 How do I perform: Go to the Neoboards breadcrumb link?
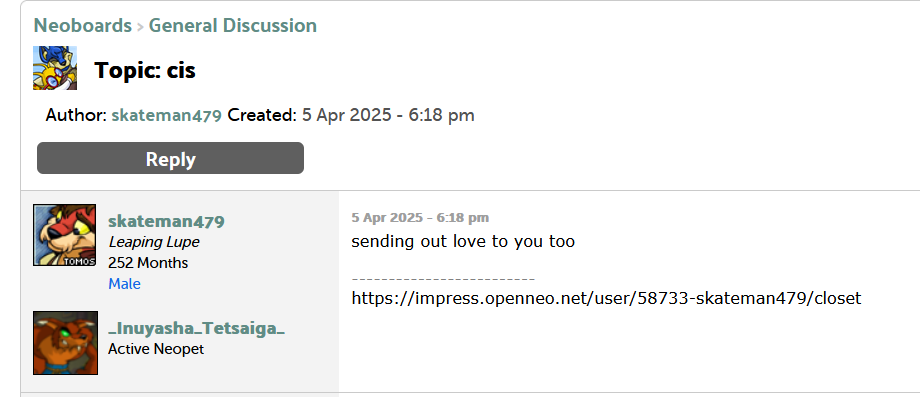83,26
